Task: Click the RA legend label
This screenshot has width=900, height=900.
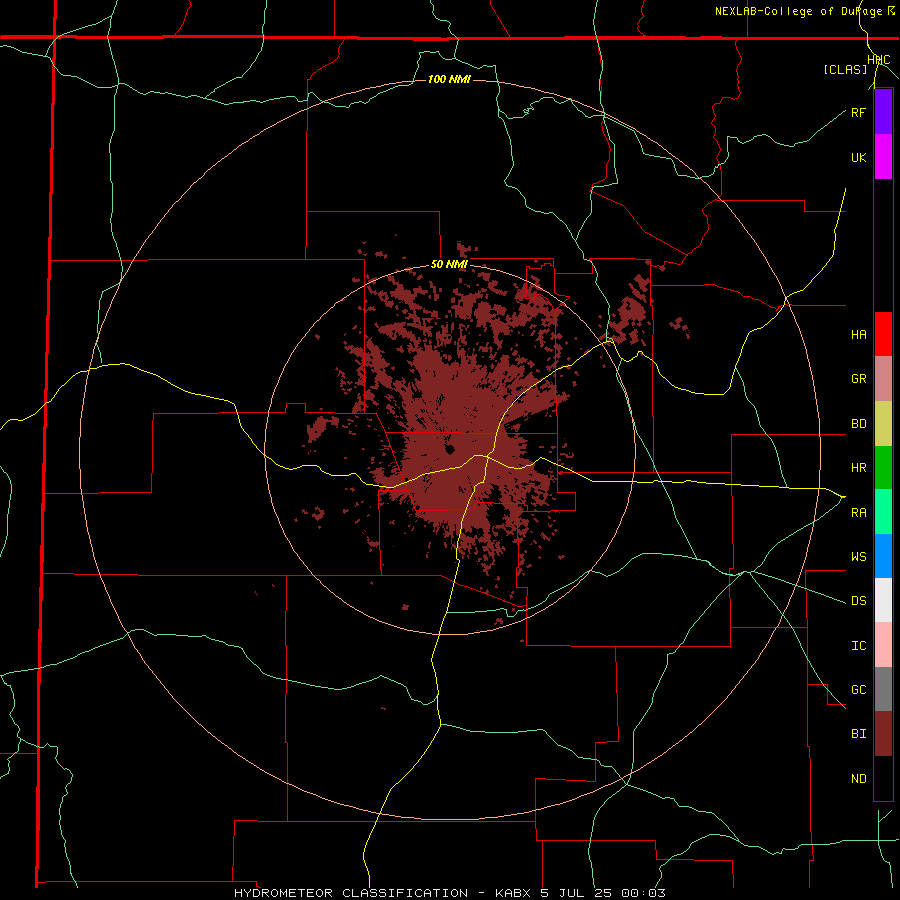Action: point(858,513)
